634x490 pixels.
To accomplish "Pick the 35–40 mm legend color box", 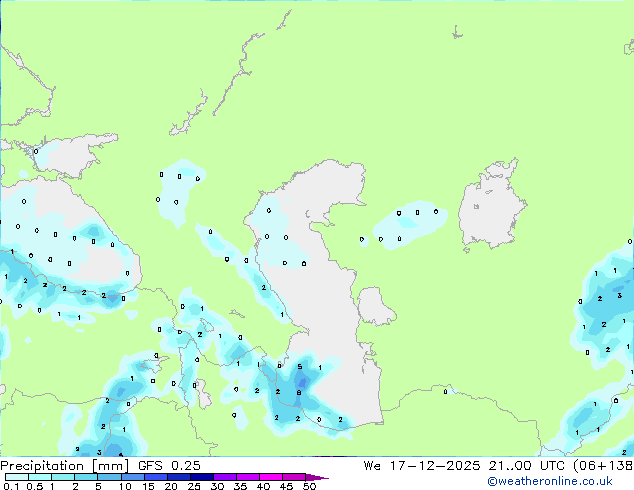I will click(248, 477).
